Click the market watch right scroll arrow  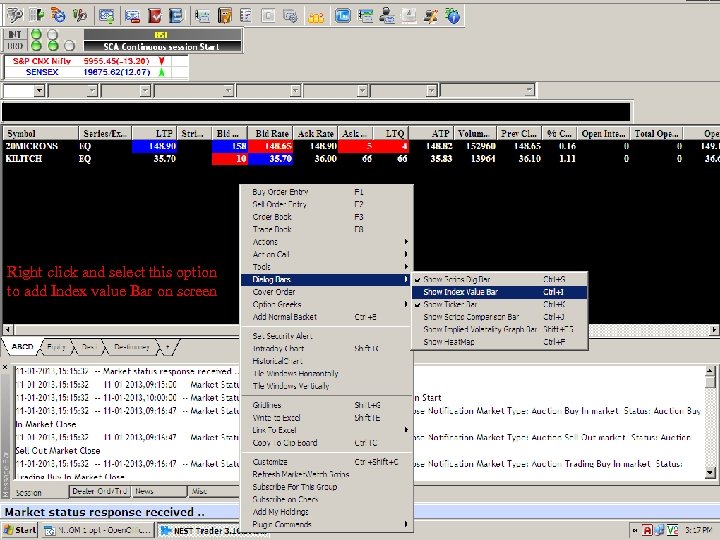click(x=714, y=329)
